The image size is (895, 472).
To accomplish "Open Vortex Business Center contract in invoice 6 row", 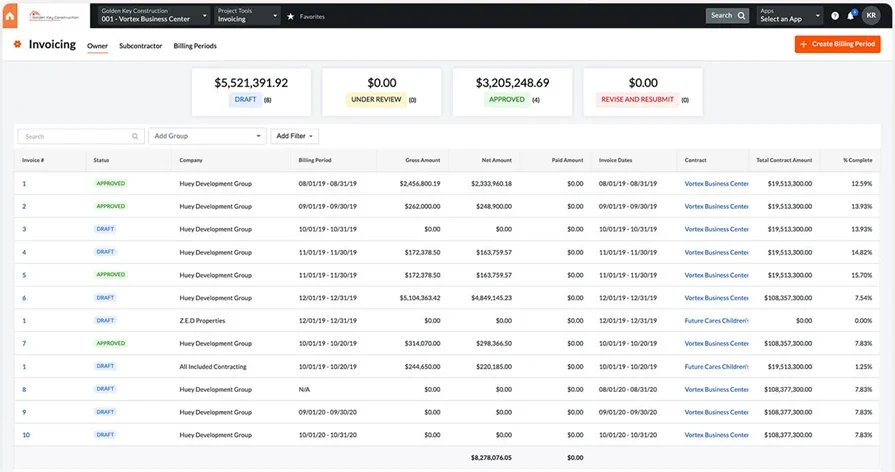I will (x=716, y=298).
